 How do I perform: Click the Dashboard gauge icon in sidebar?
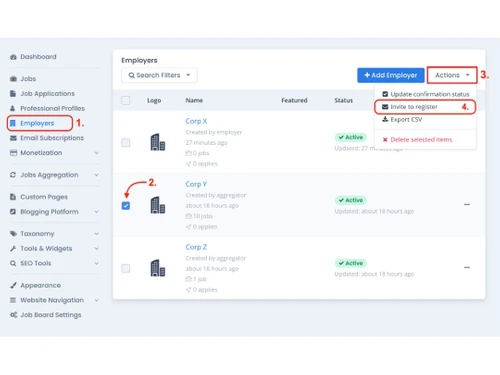click(x=13, y=57)
